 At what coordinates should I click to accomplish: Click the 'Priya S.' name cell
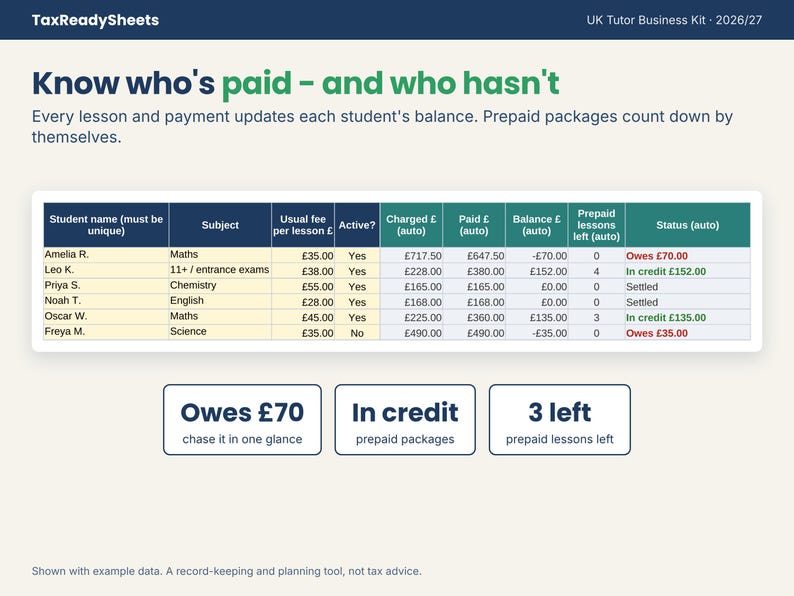point(106,286)
